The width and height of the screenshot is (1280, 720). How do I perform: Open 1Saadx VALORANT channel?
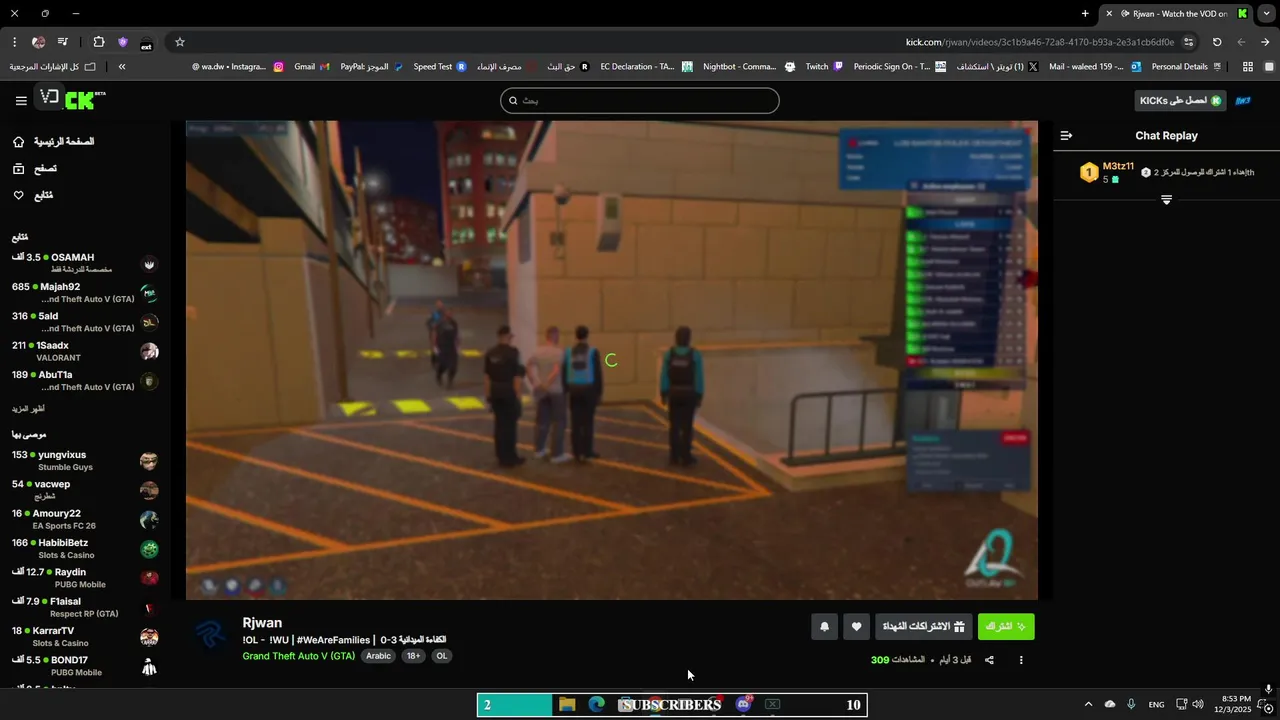point(85,351)
